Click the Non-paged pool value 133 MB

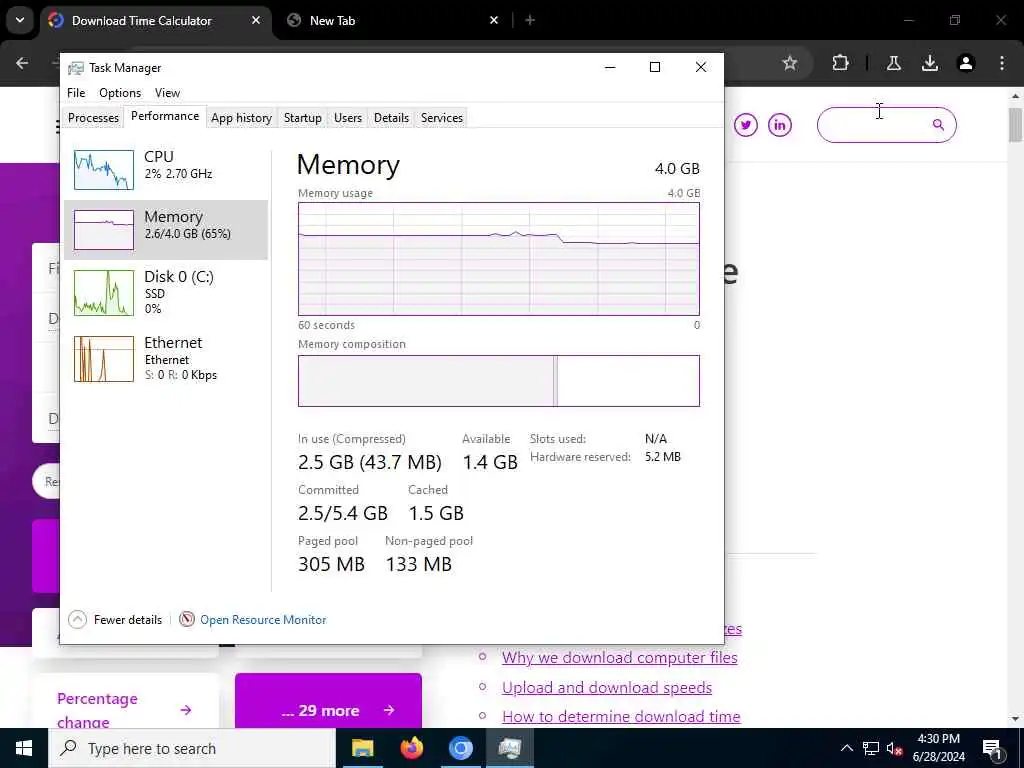click(x=419, y=564)
